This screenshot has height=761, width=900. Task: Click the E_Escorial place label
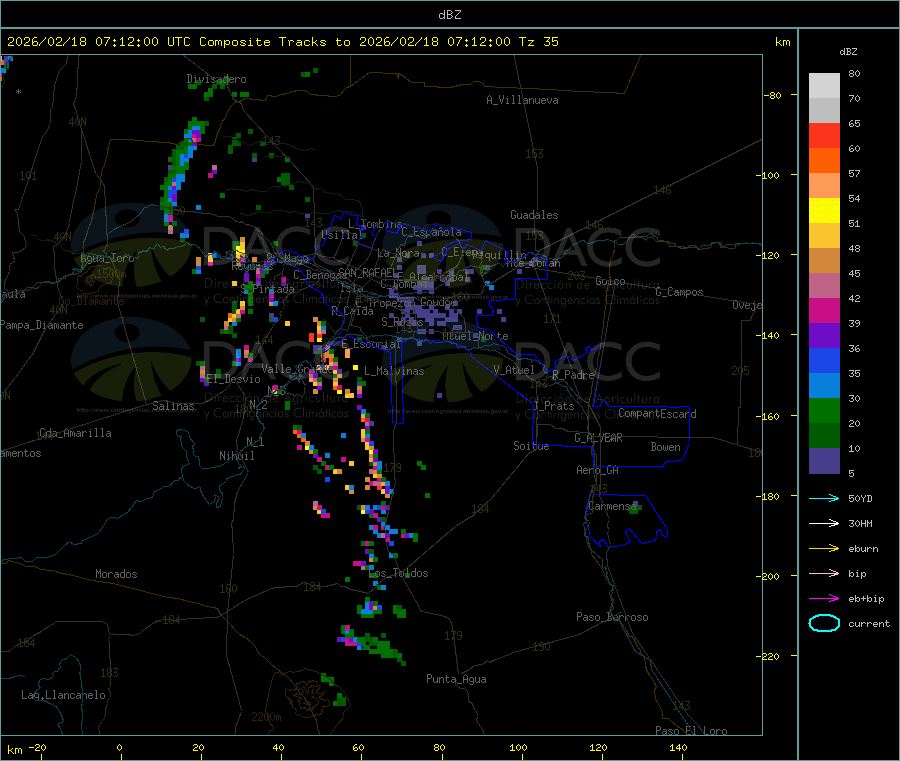click(371, 344)
